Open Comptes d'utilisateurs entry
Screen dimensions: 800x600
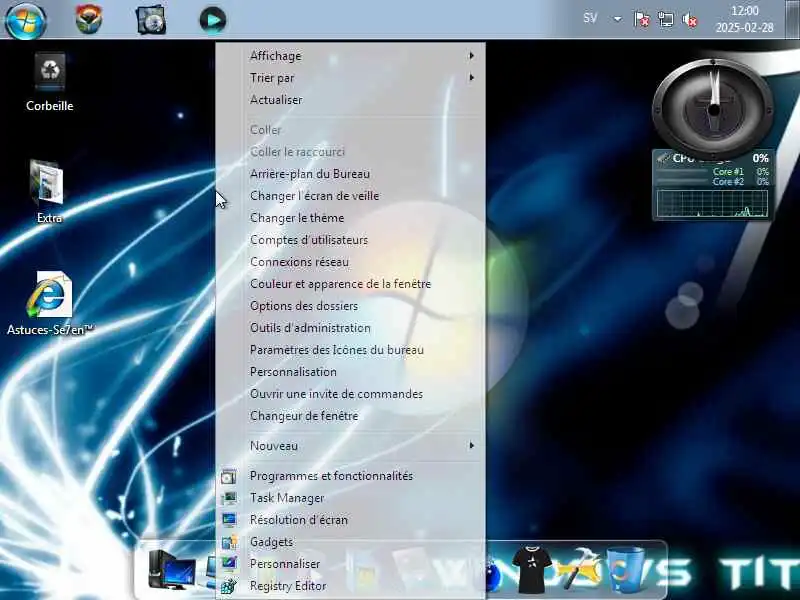(351, 240)
